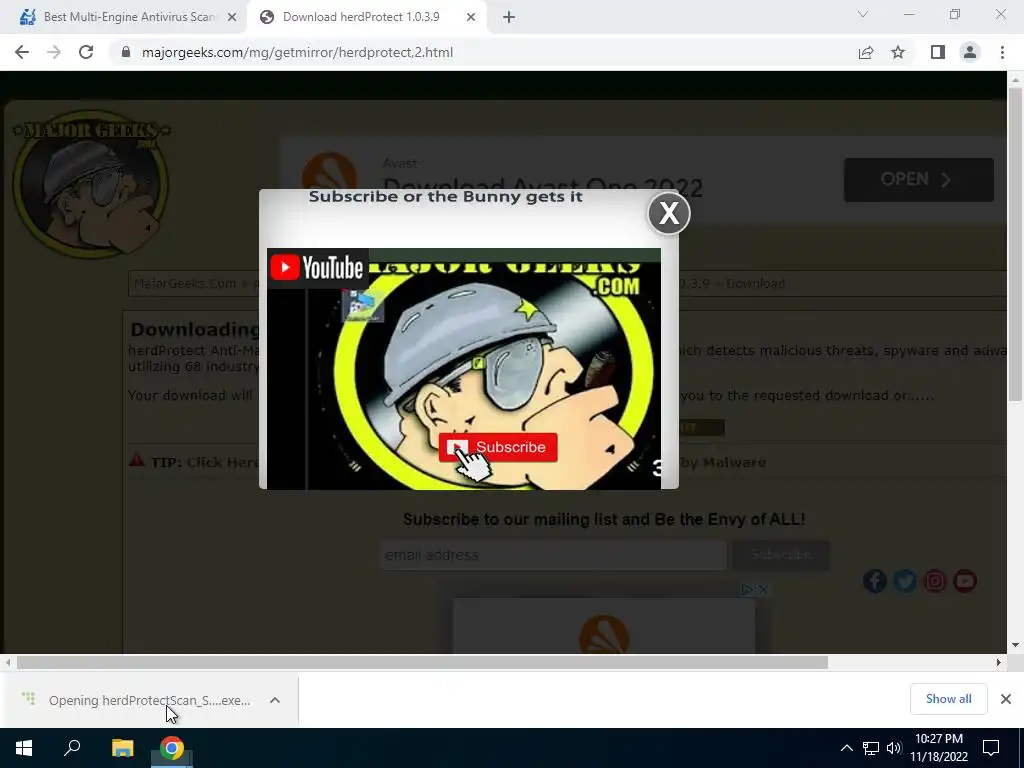Open the MajorGeeks Facebook icon

pyautogui.click(x=874, y=581)
